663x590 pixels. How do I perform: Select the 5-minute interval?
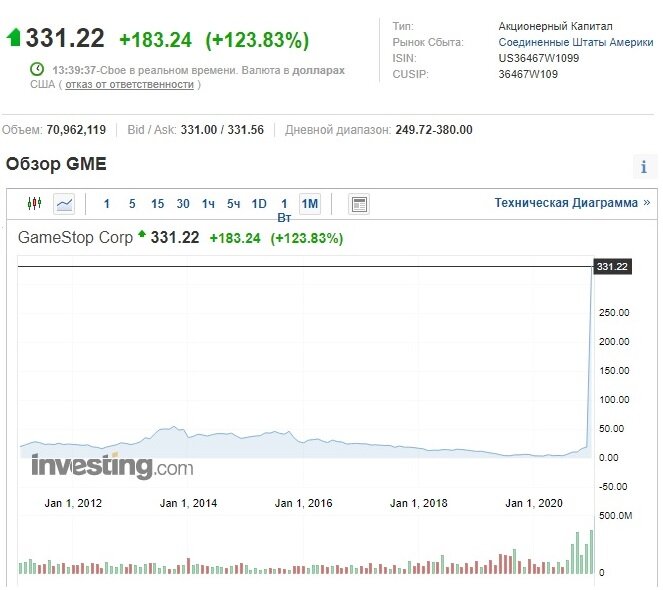click(132, 204)
